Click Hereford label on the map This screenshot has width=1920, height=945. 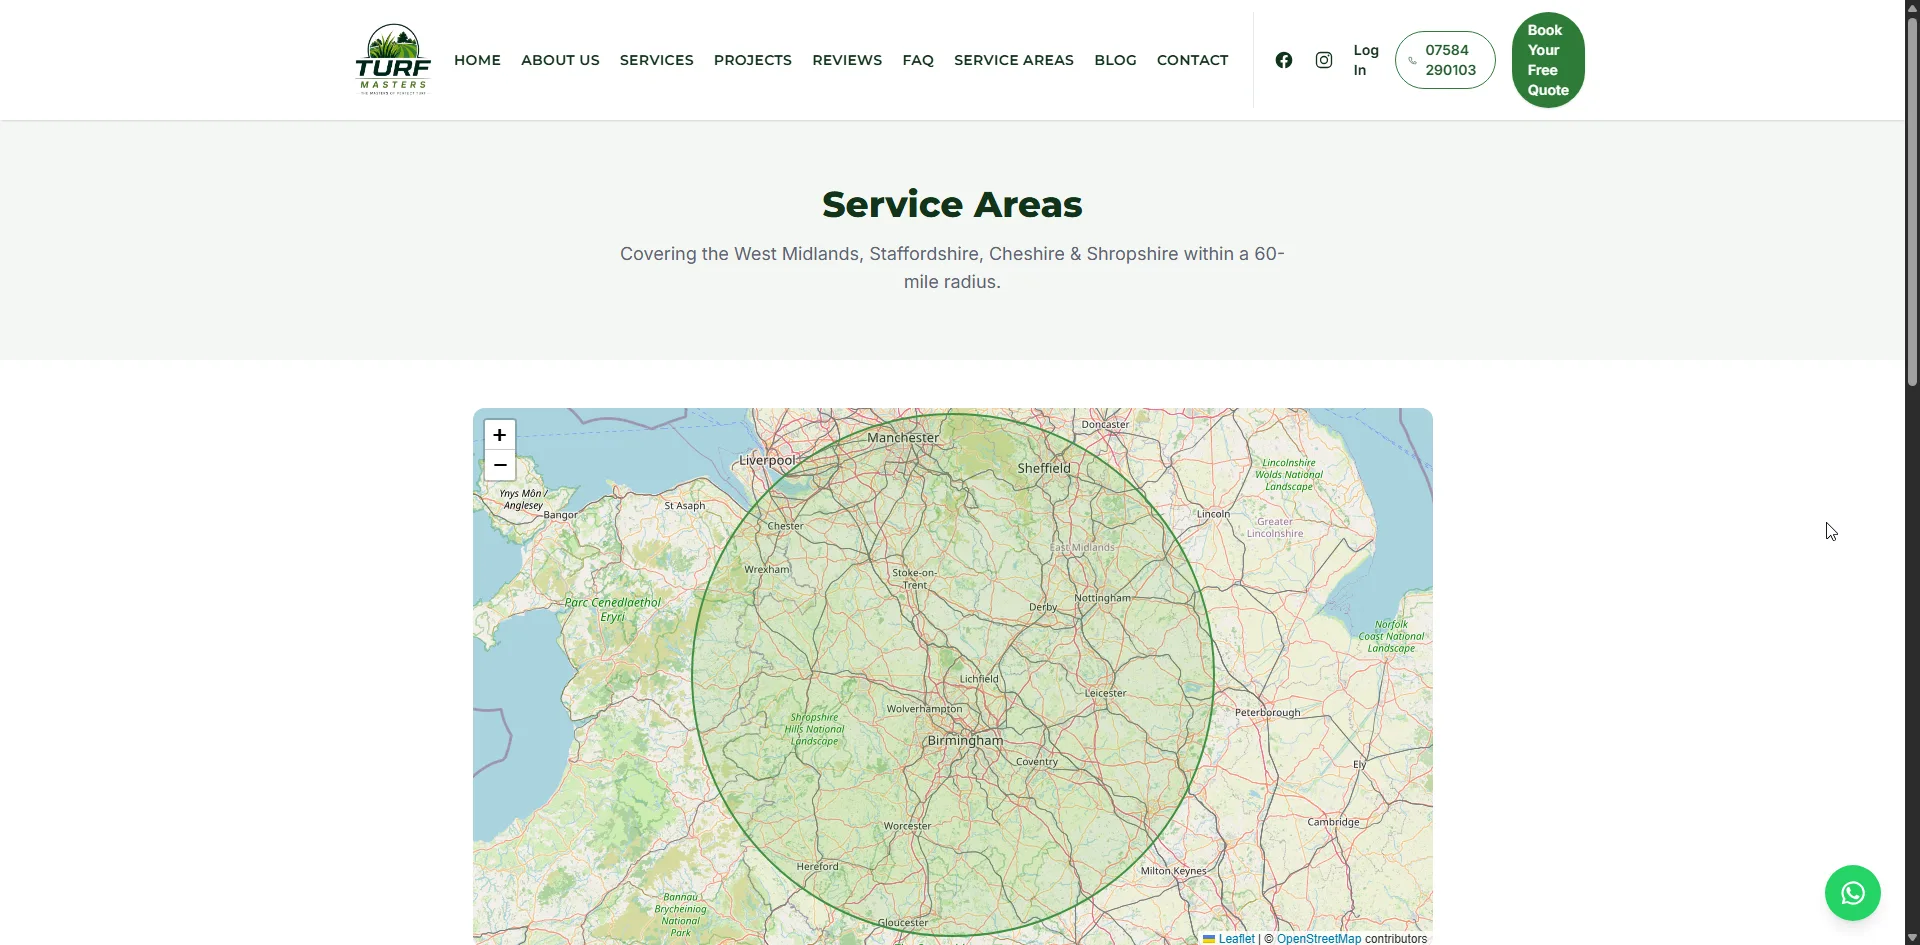pyautogui.click(x=818, y=867)
